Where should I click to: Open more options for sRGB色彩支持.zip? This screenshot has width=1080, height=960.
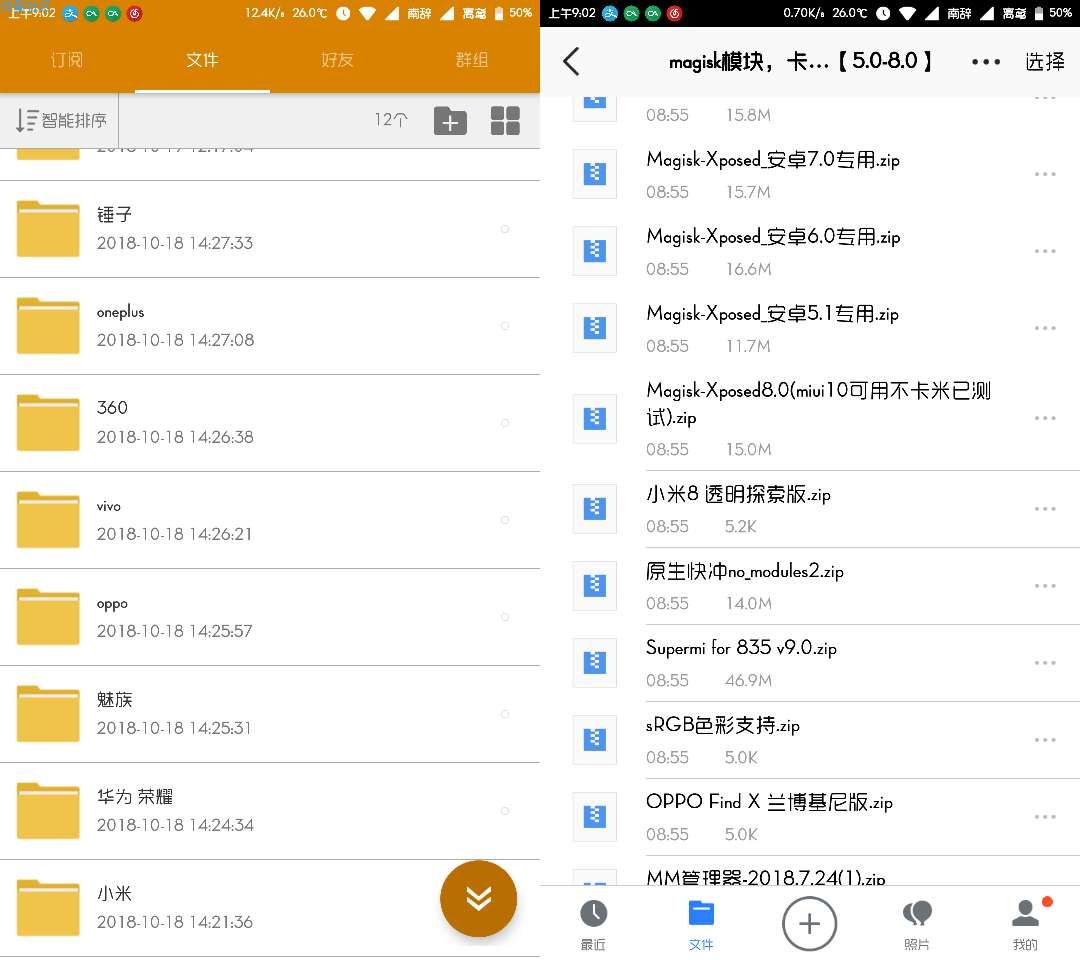(x=1045, y=740)
